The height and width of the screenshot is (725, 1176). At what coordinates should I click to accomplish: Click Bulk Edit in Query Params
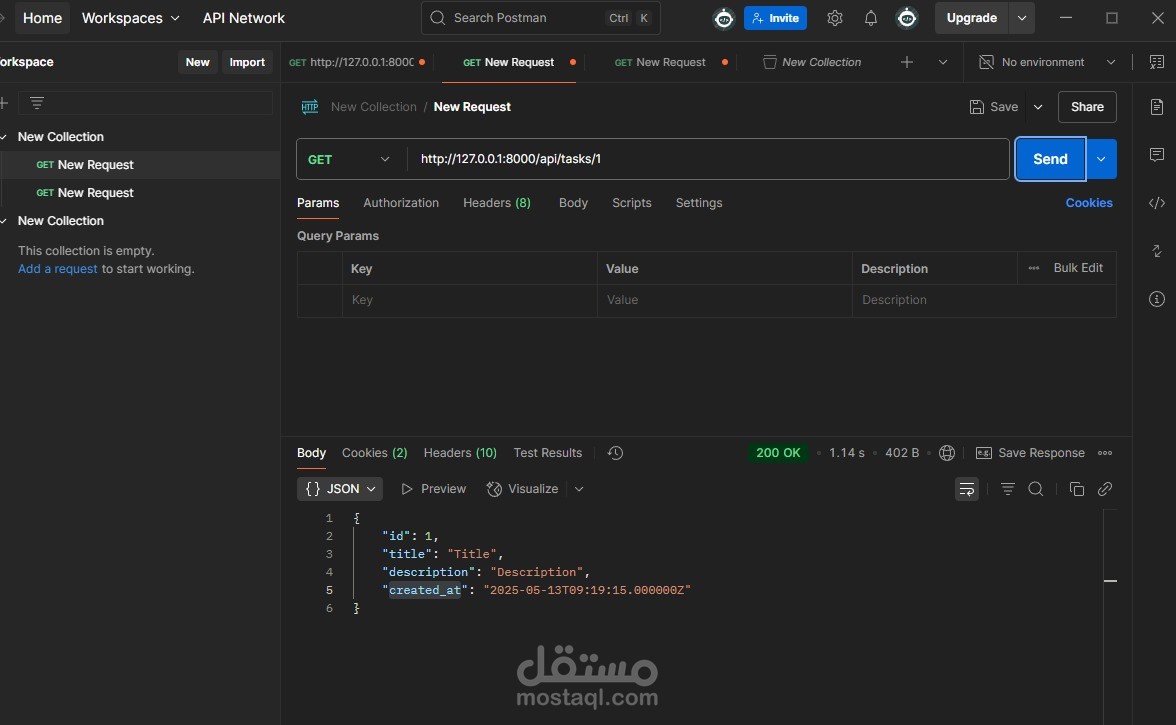coord(1078,268)
